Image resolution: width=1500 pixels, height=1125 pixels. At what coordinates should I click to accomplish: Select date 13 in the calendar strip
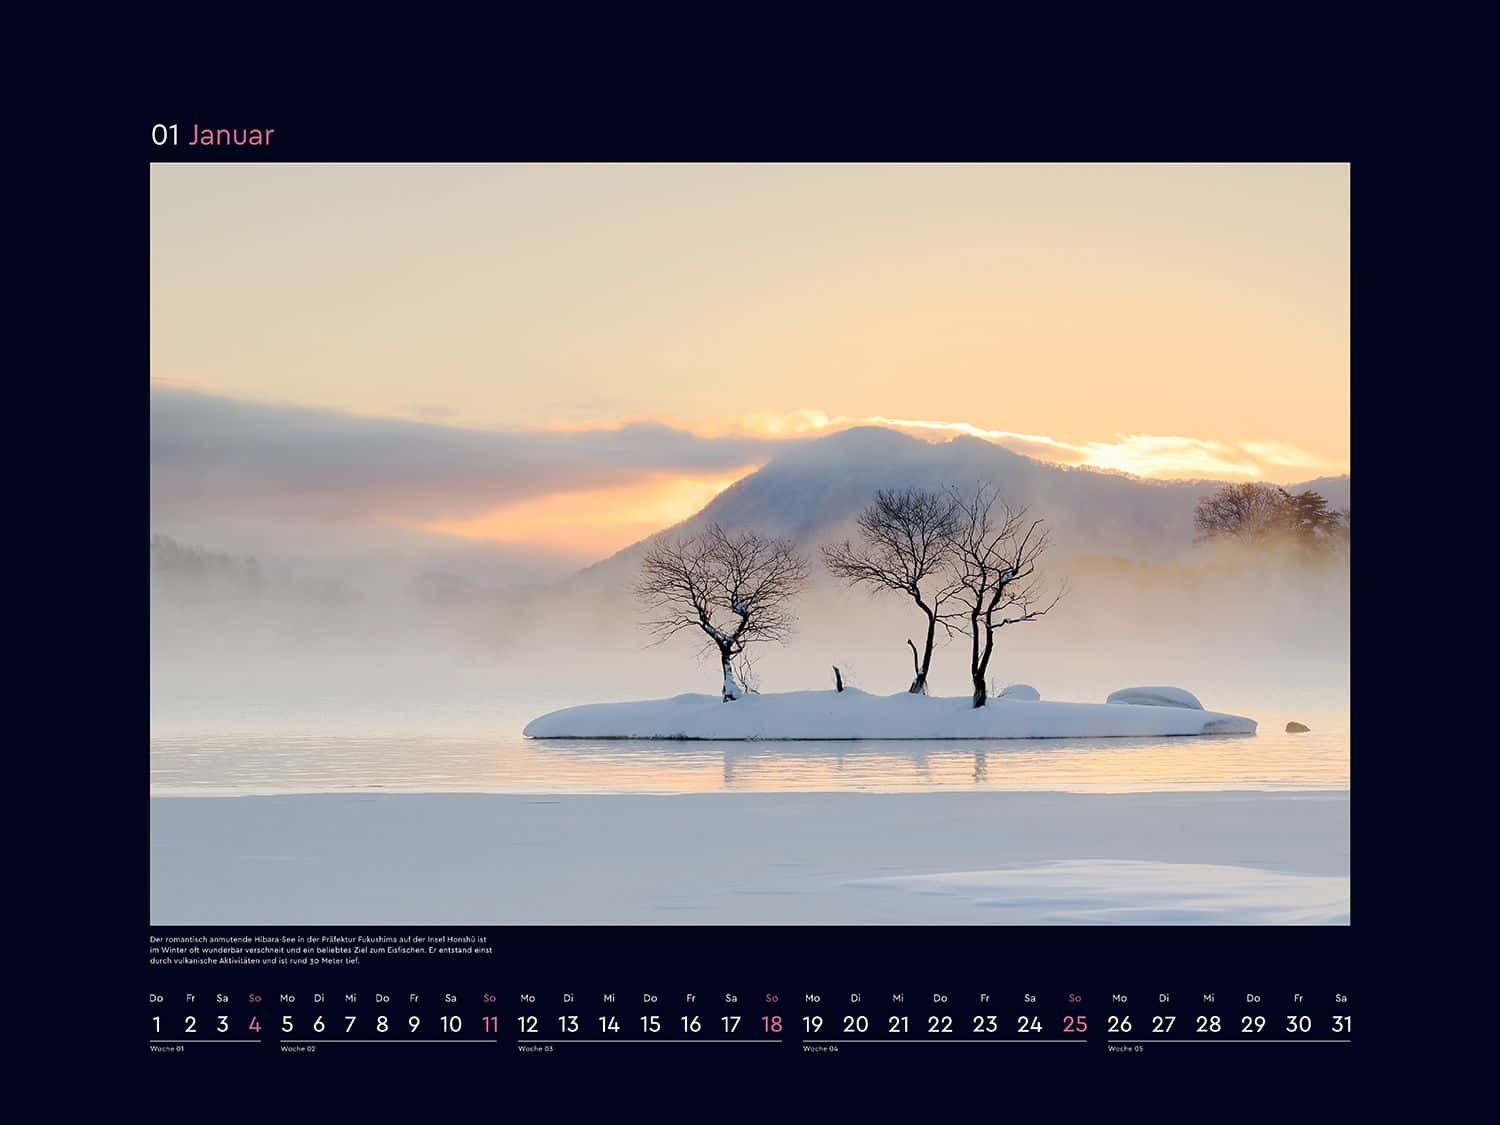coord(568,1024)
